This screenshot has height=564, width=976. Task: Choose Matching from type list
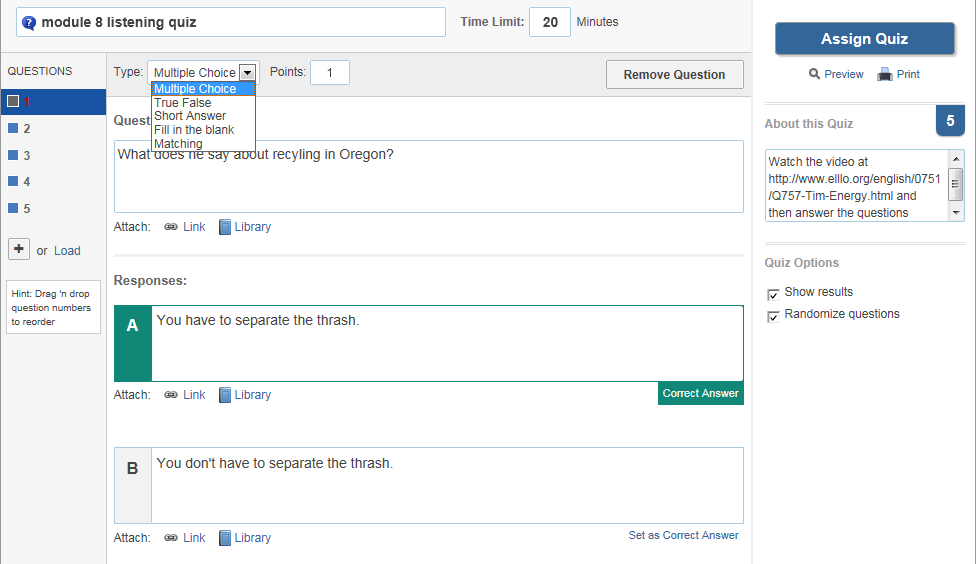[x=178, y=144]
